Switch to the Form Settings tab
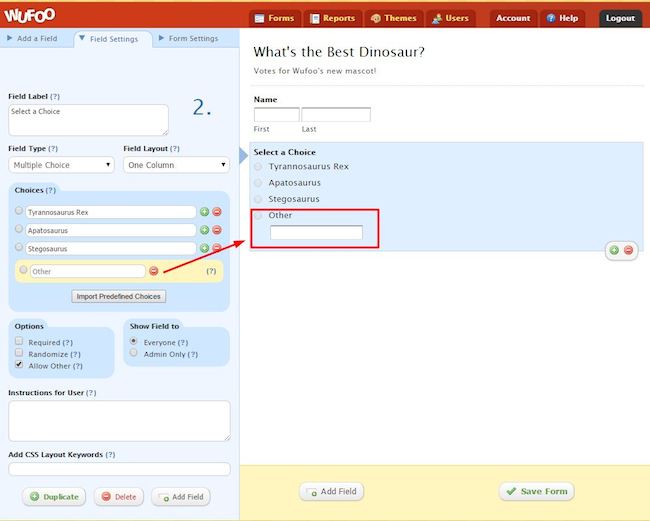650x521 pixels. pos(188,39)
